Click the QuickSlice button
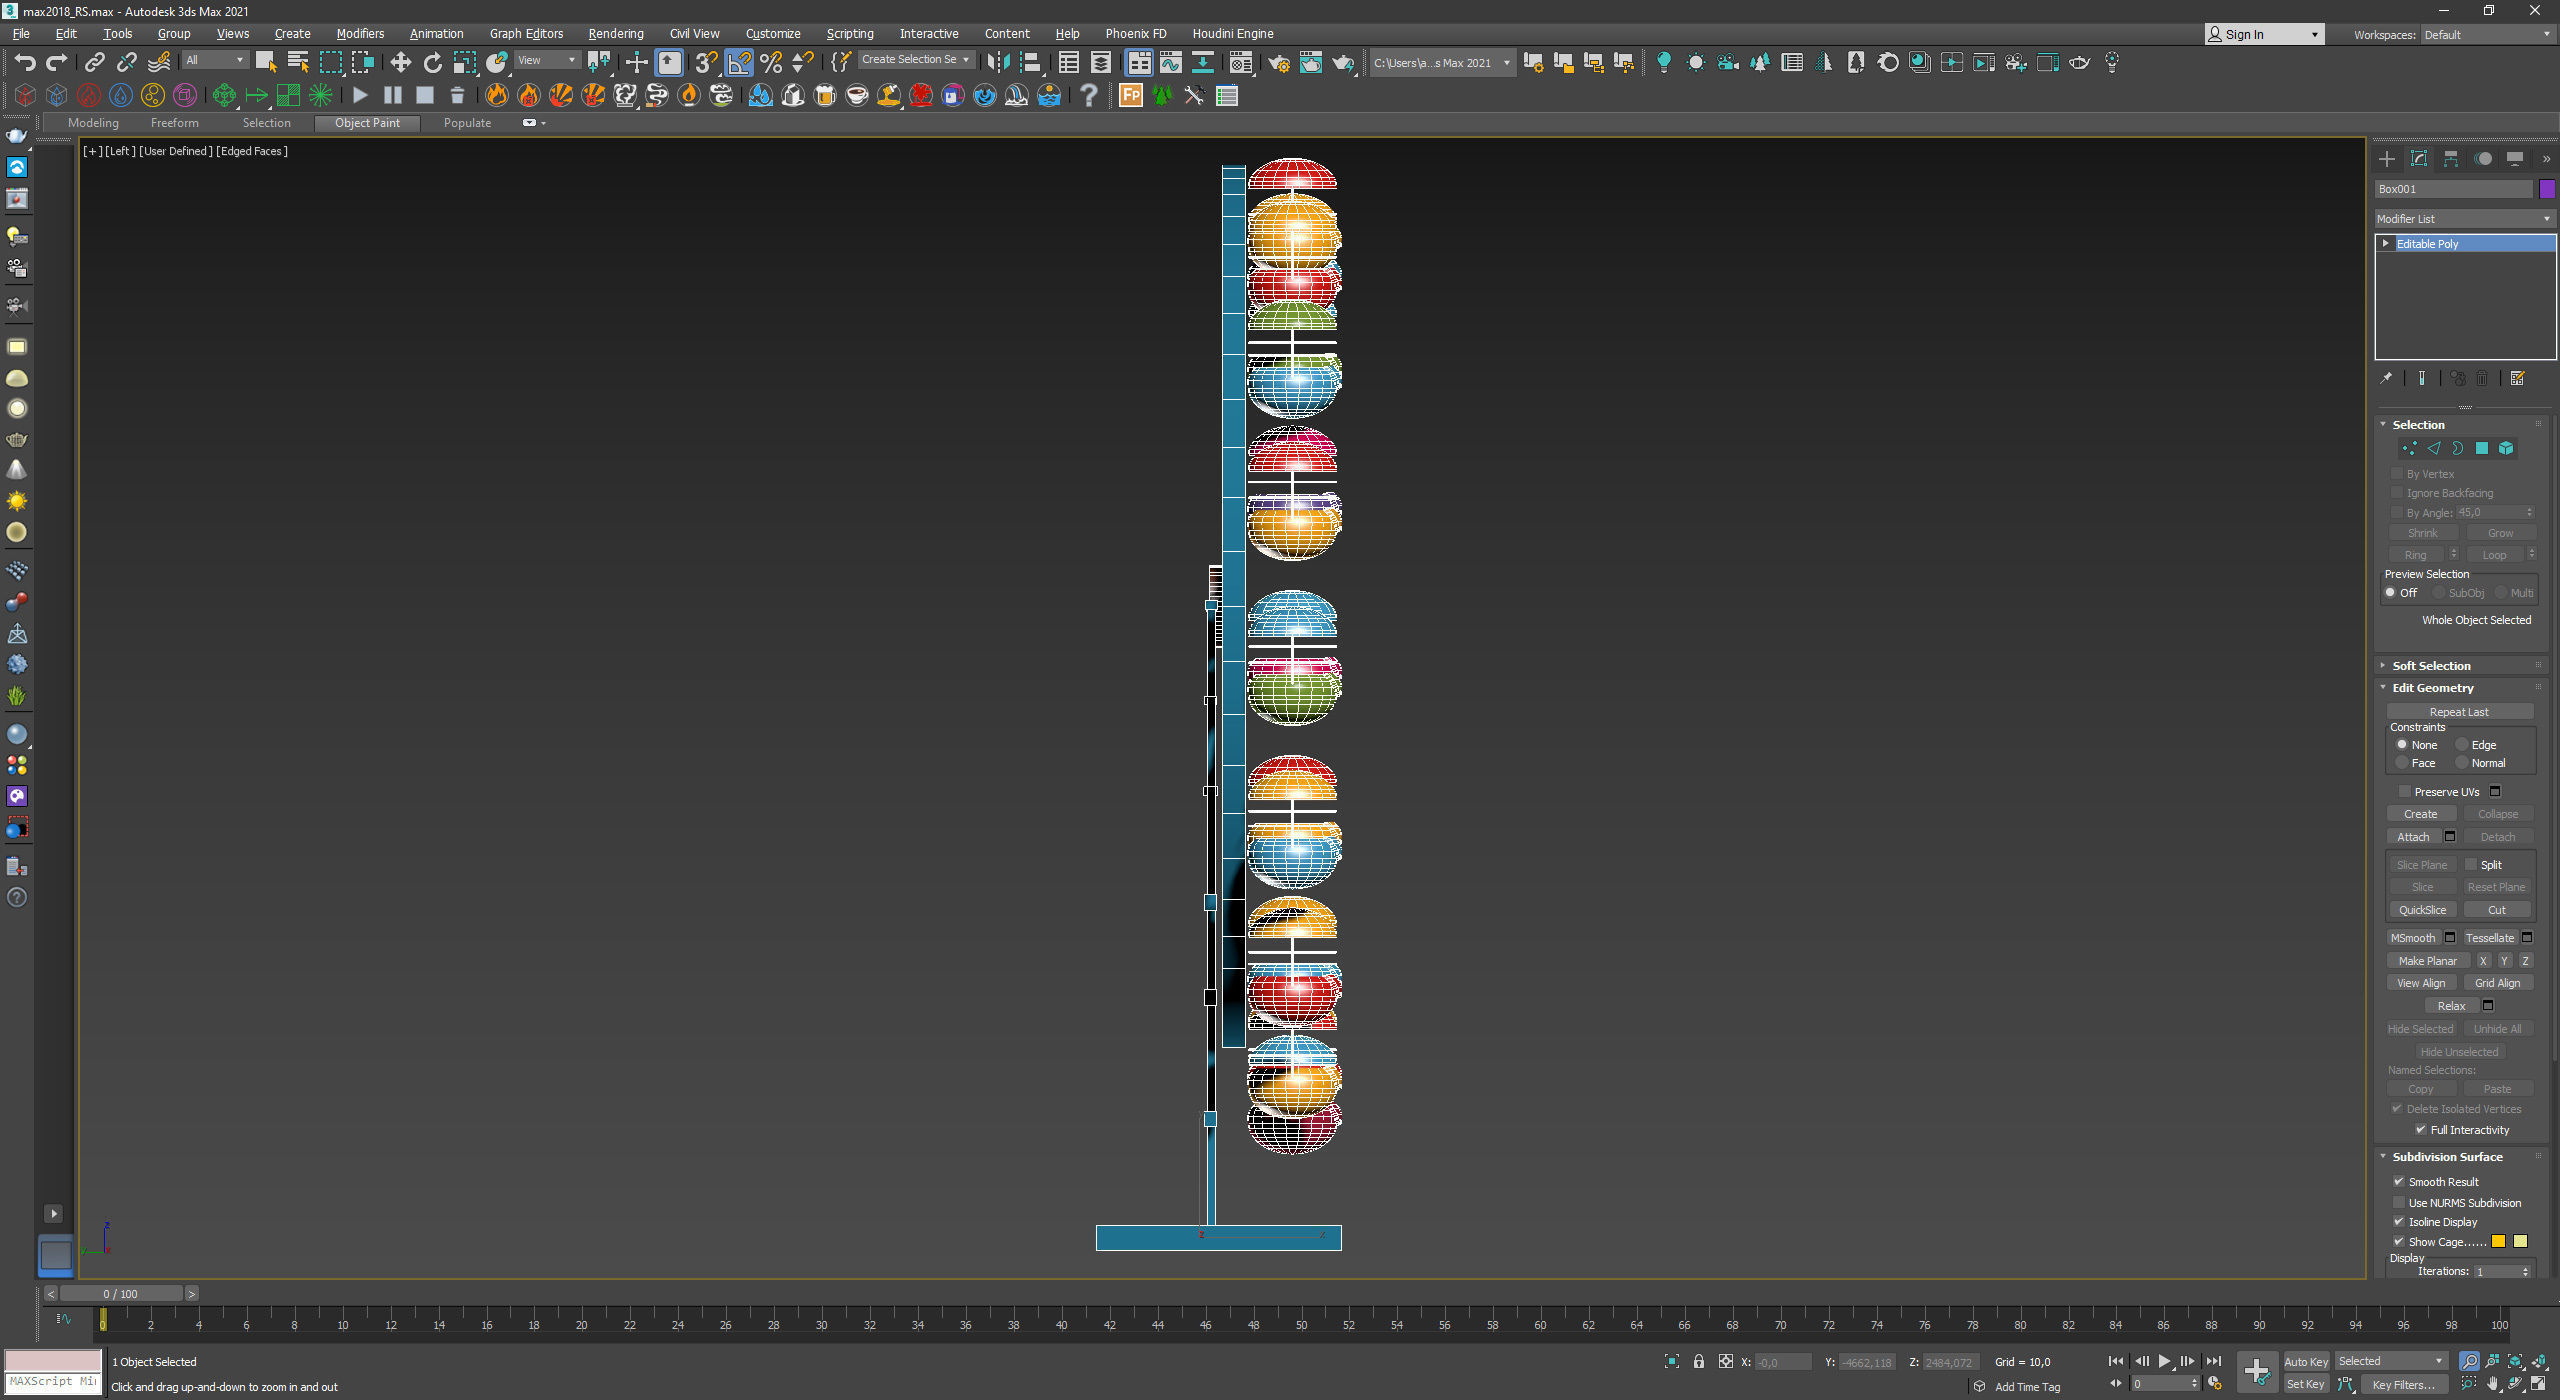The height and width of the screenshot is (1400, 2560). pos(2422,910)
